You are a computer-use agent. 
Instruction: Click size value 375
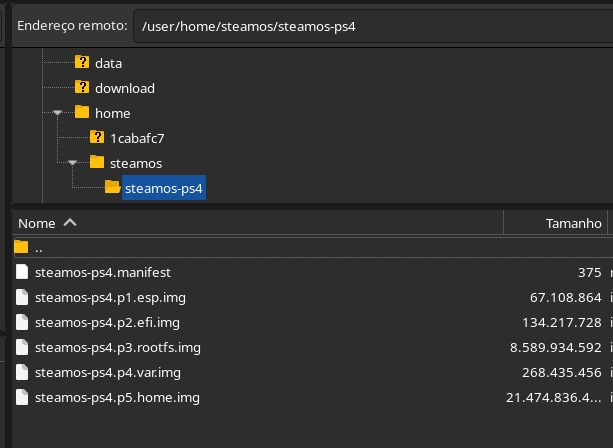pos(590,272)
